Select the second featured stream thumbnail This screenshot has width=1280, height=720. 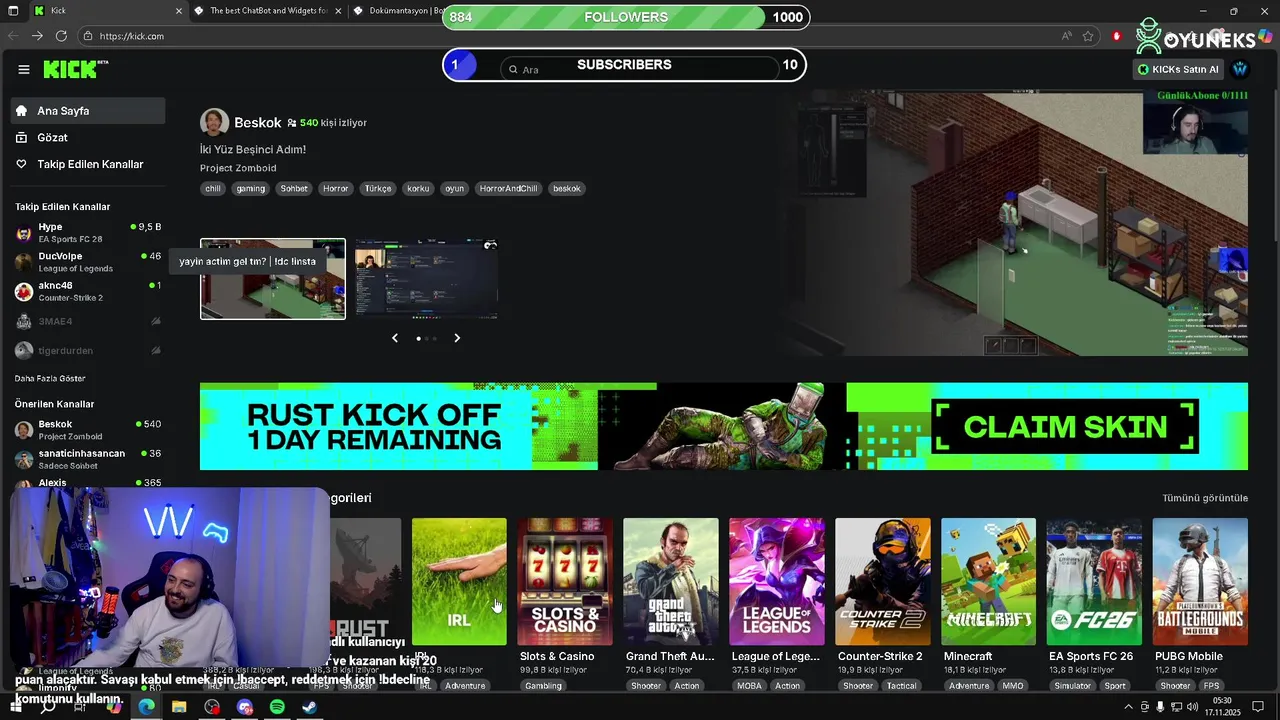coord(426,279)
